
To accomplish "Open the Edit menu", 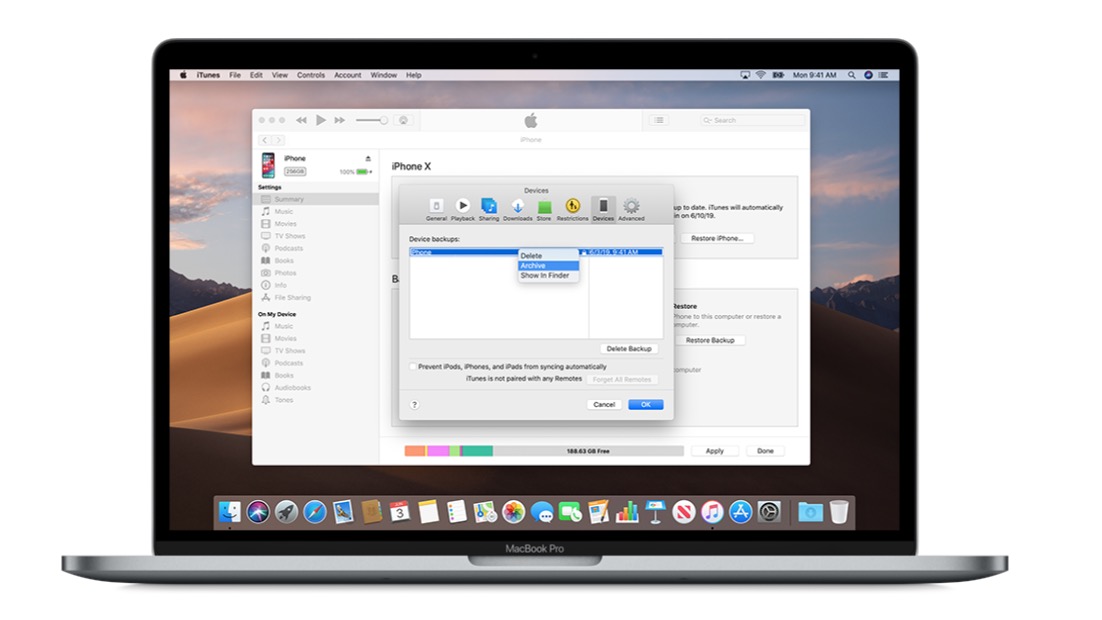I will [x=256, y=75].
